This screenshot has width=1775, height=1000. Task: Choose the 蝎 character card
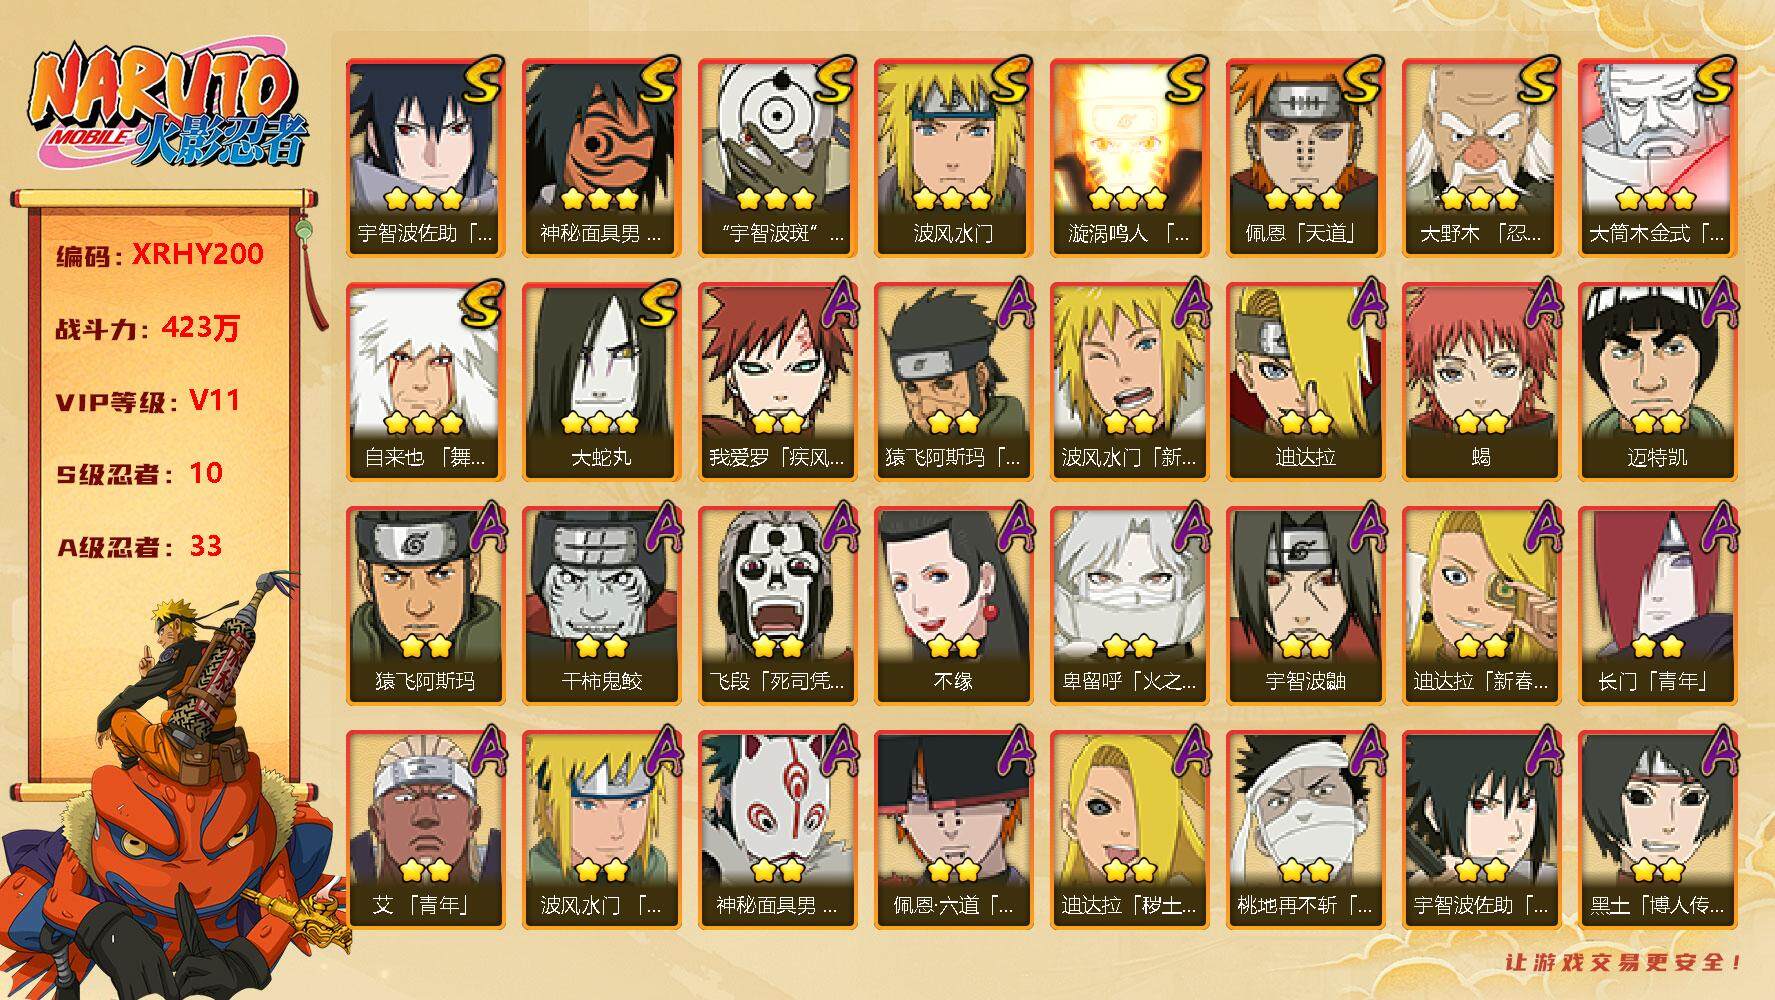click(1481, 381)
